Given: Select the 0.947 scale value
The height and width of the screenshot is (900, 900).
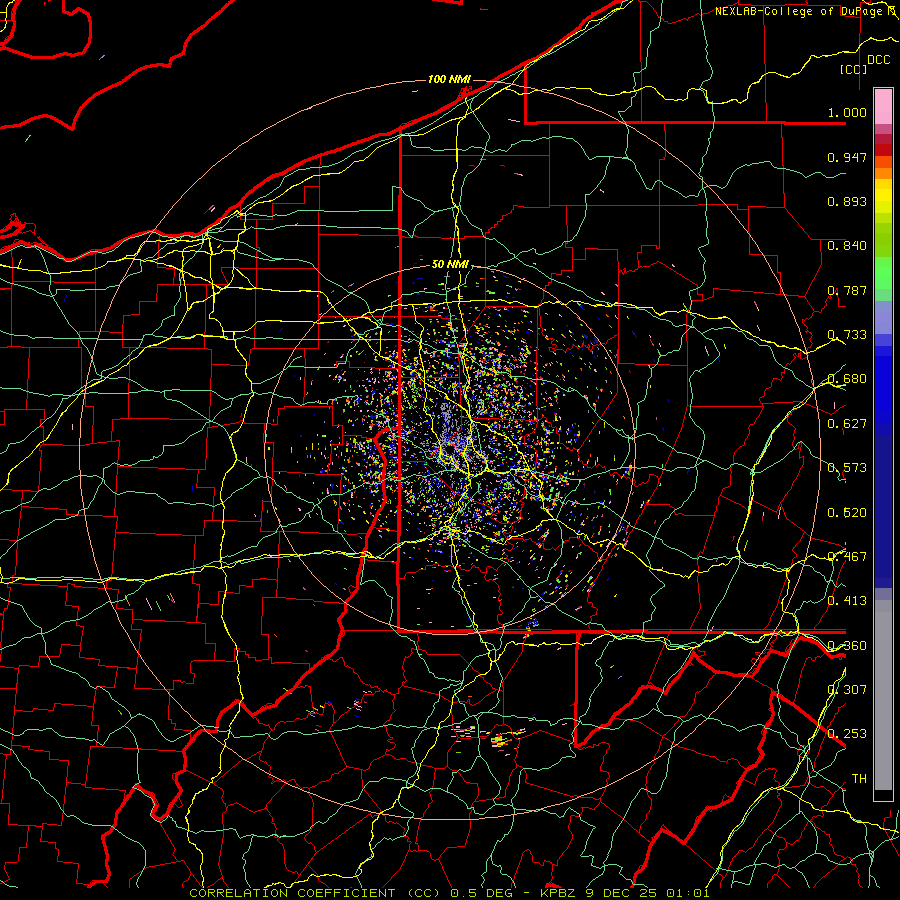Looking at the screenshot, I should [x=847, y=157].
